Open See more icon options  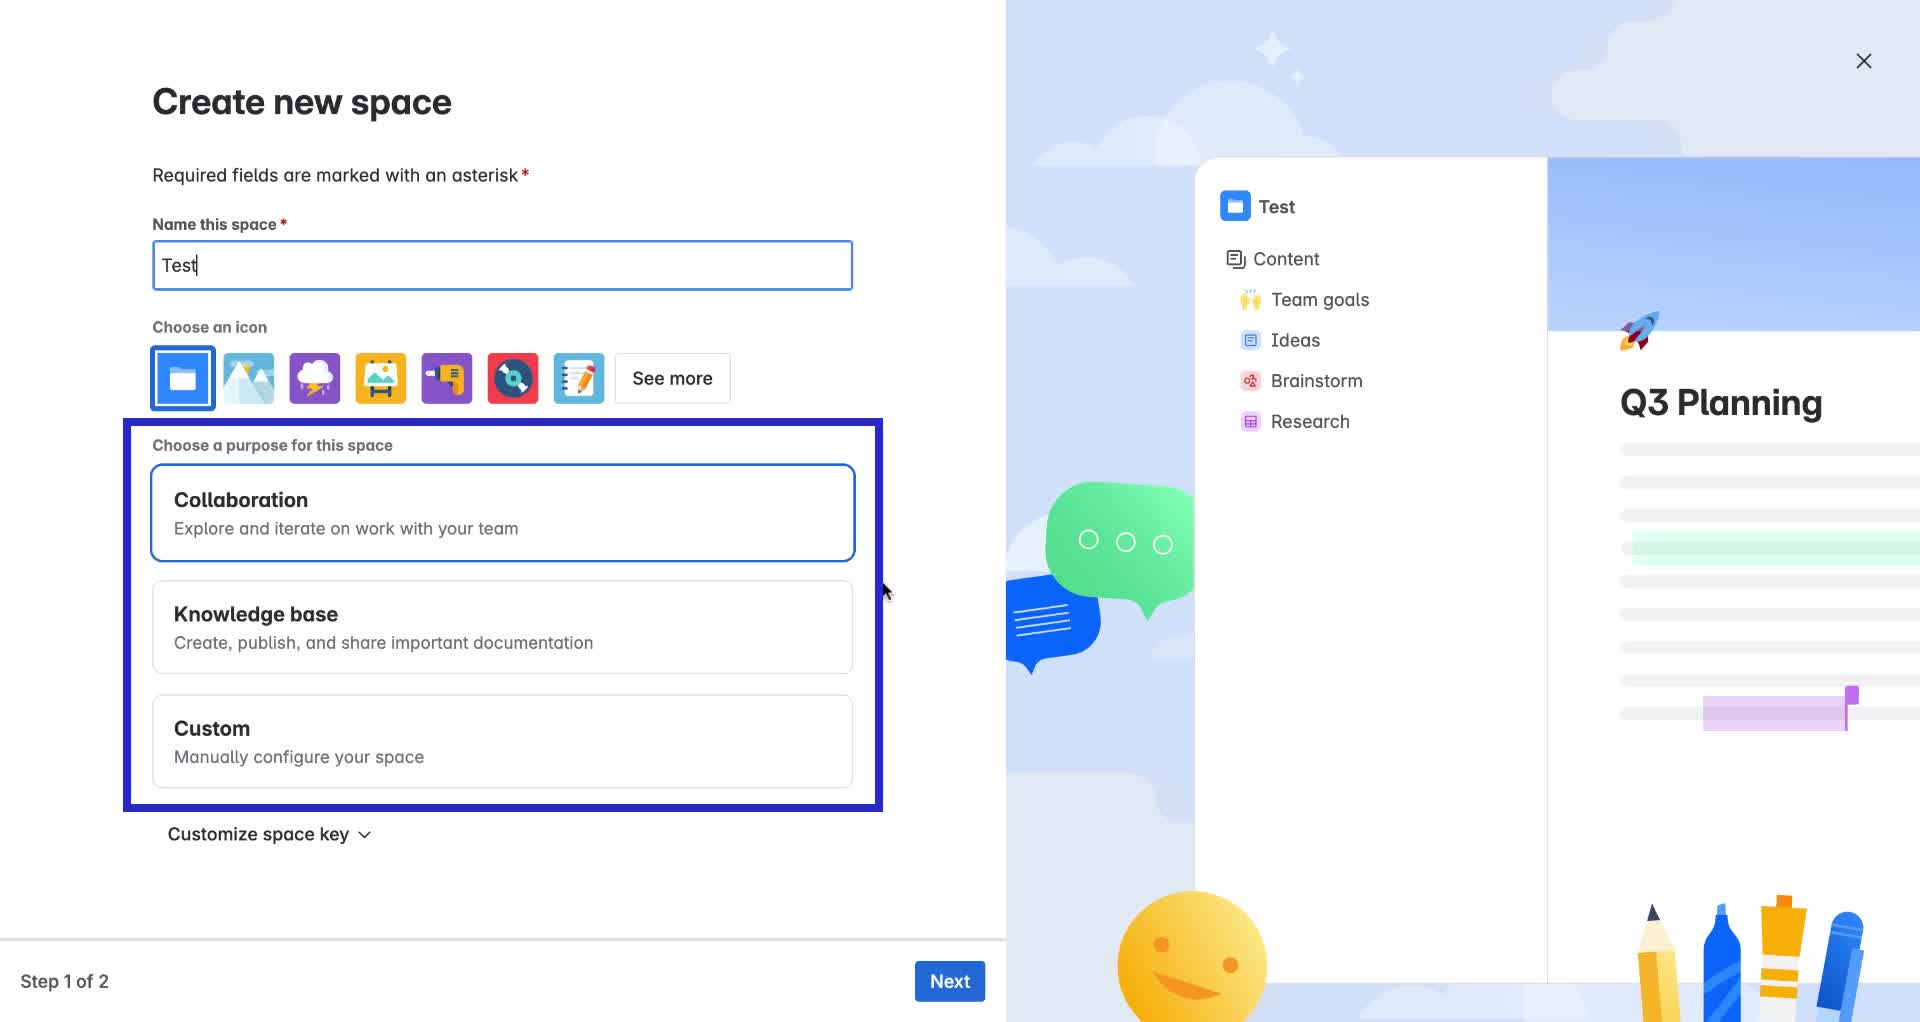pos(672,379)
